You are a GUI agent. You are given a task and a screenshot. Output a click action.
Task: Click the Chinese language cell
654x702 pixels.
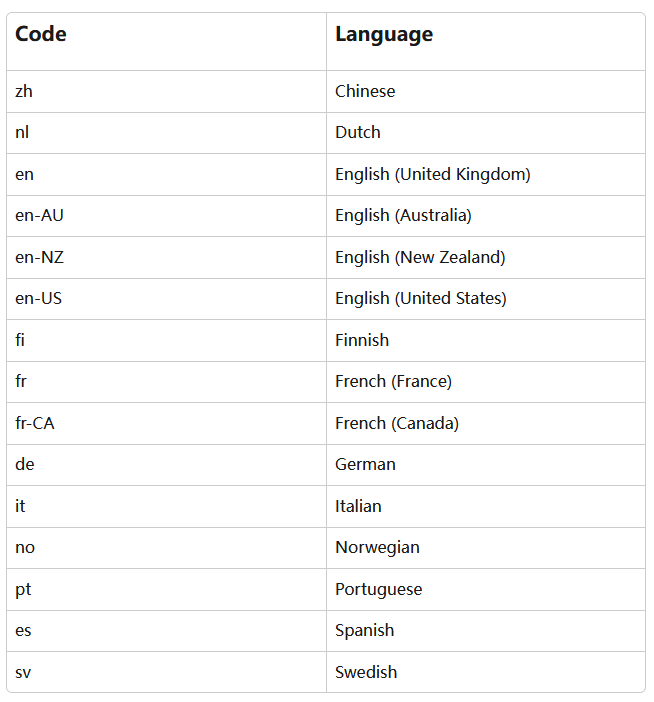coord(365,91)
